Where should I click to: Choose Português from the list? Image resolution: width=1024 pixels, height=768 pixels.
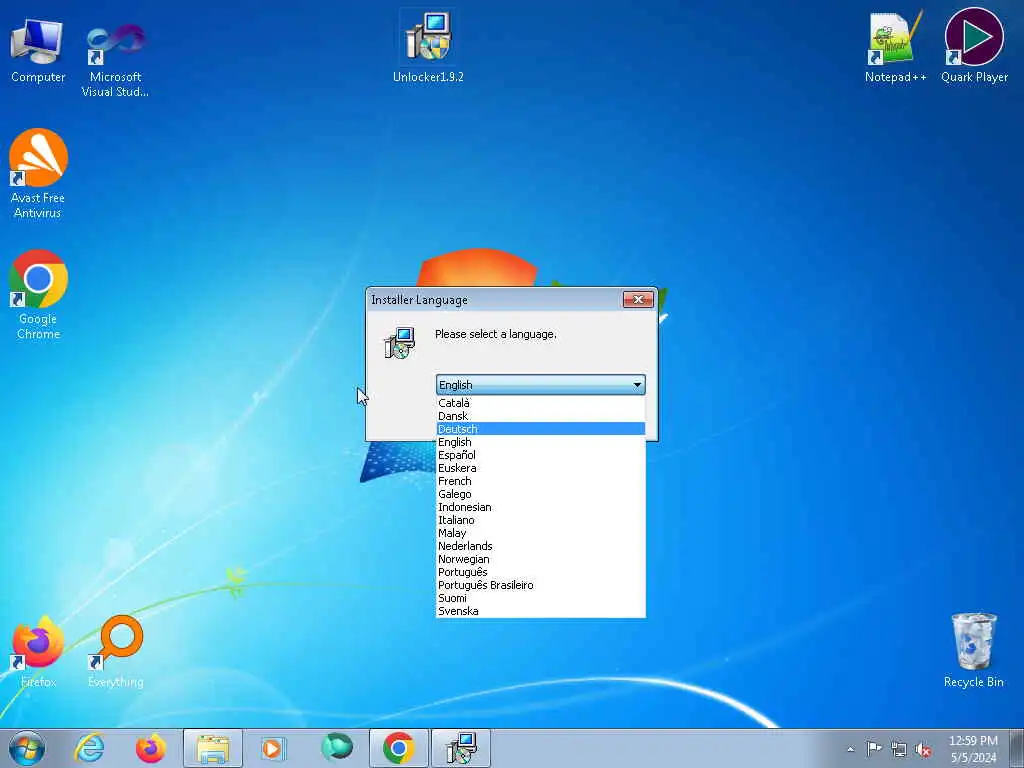coord(541,572)
